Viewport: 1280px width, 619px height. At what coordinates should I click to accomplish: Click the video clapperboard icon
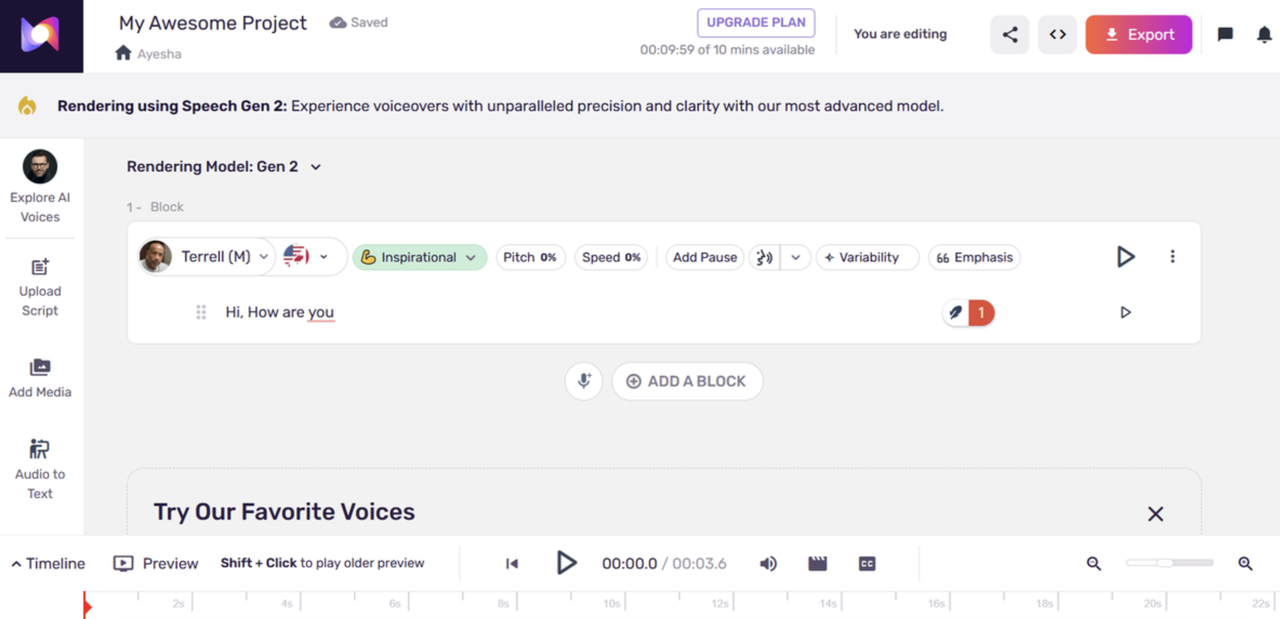(818, 564)
